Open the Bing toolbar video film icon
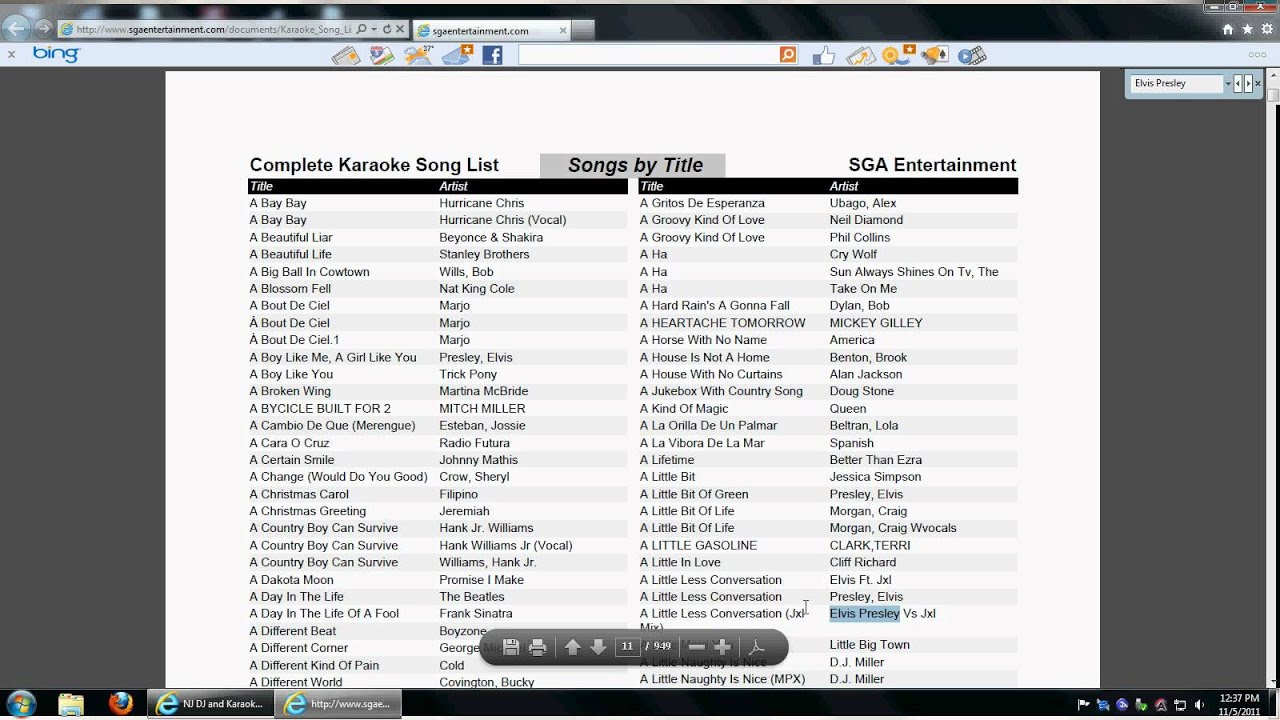Screen dimensions: 1280x720 [x=971, y=56]
